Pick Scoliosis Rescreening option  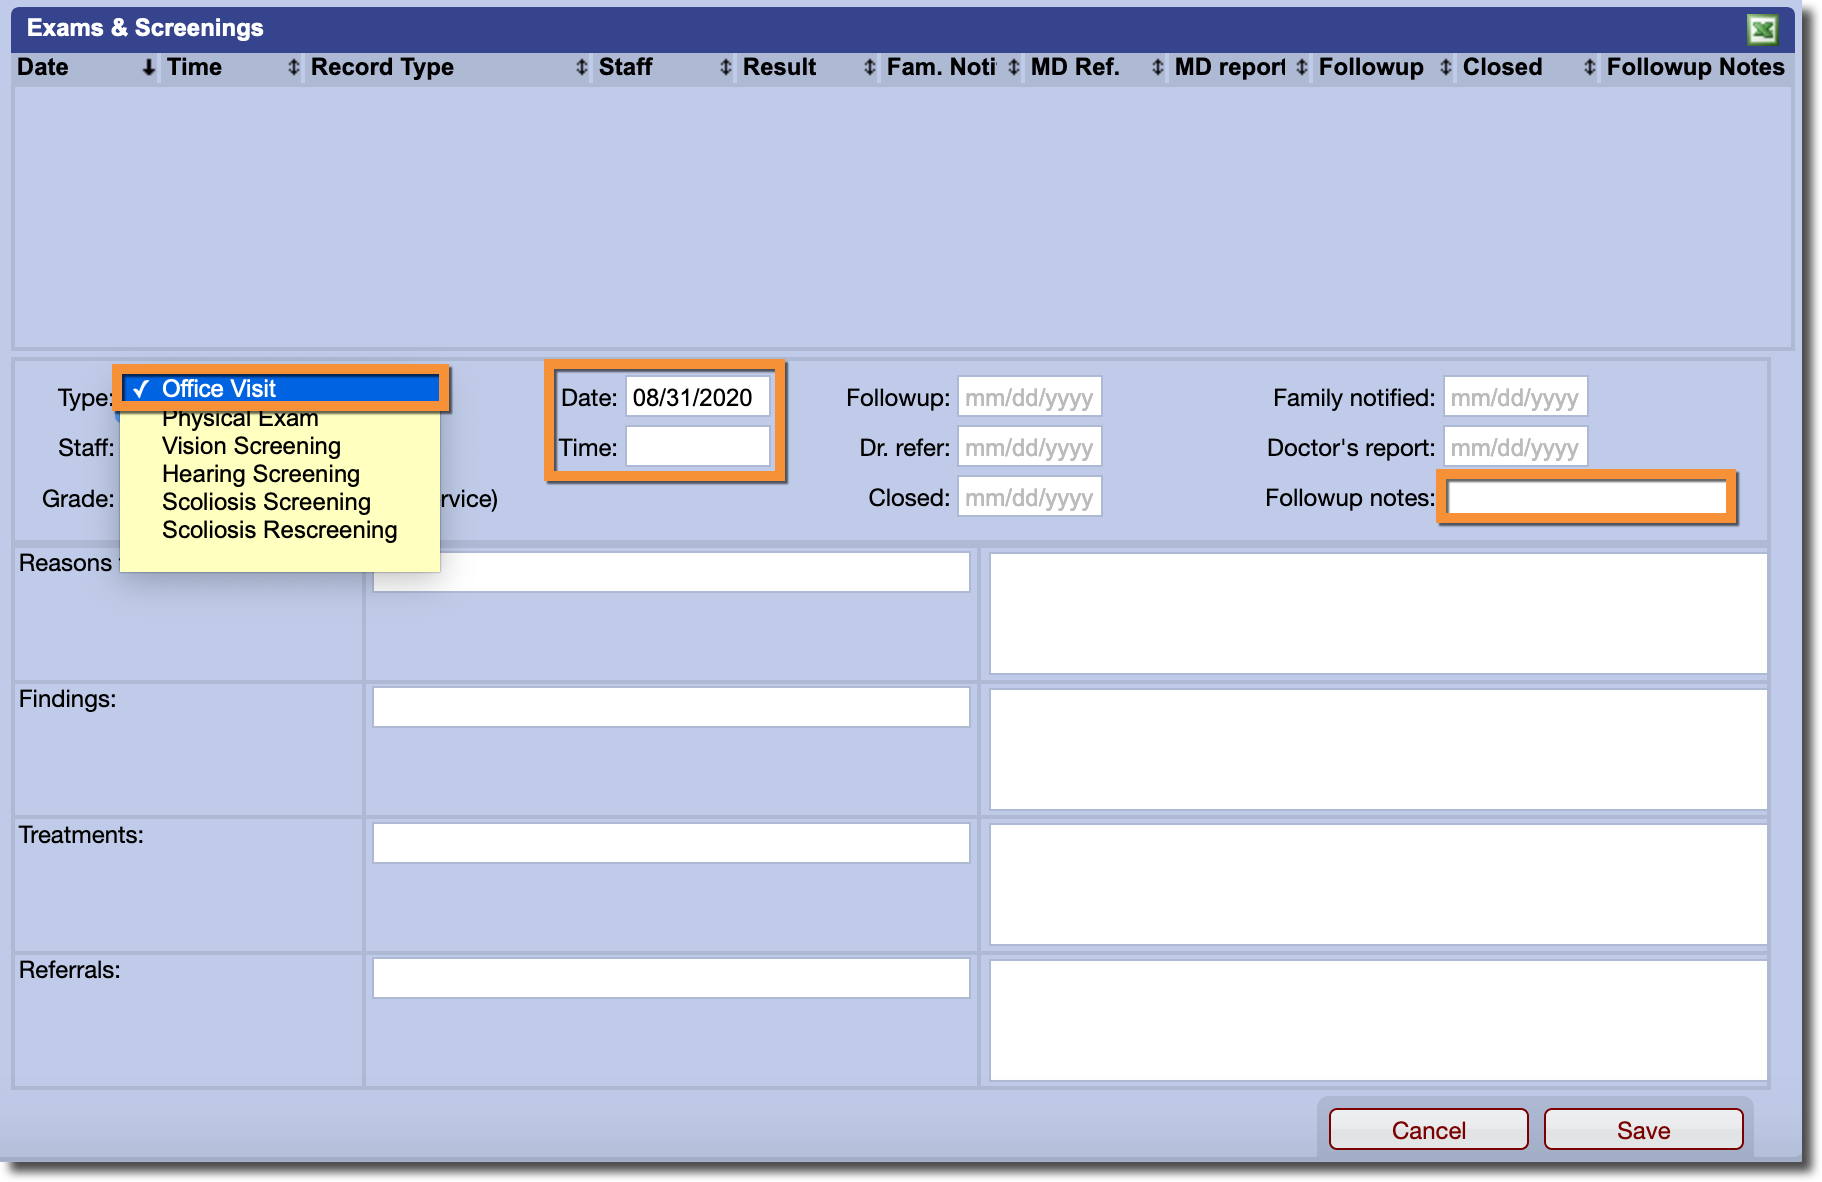coord(279,530)
